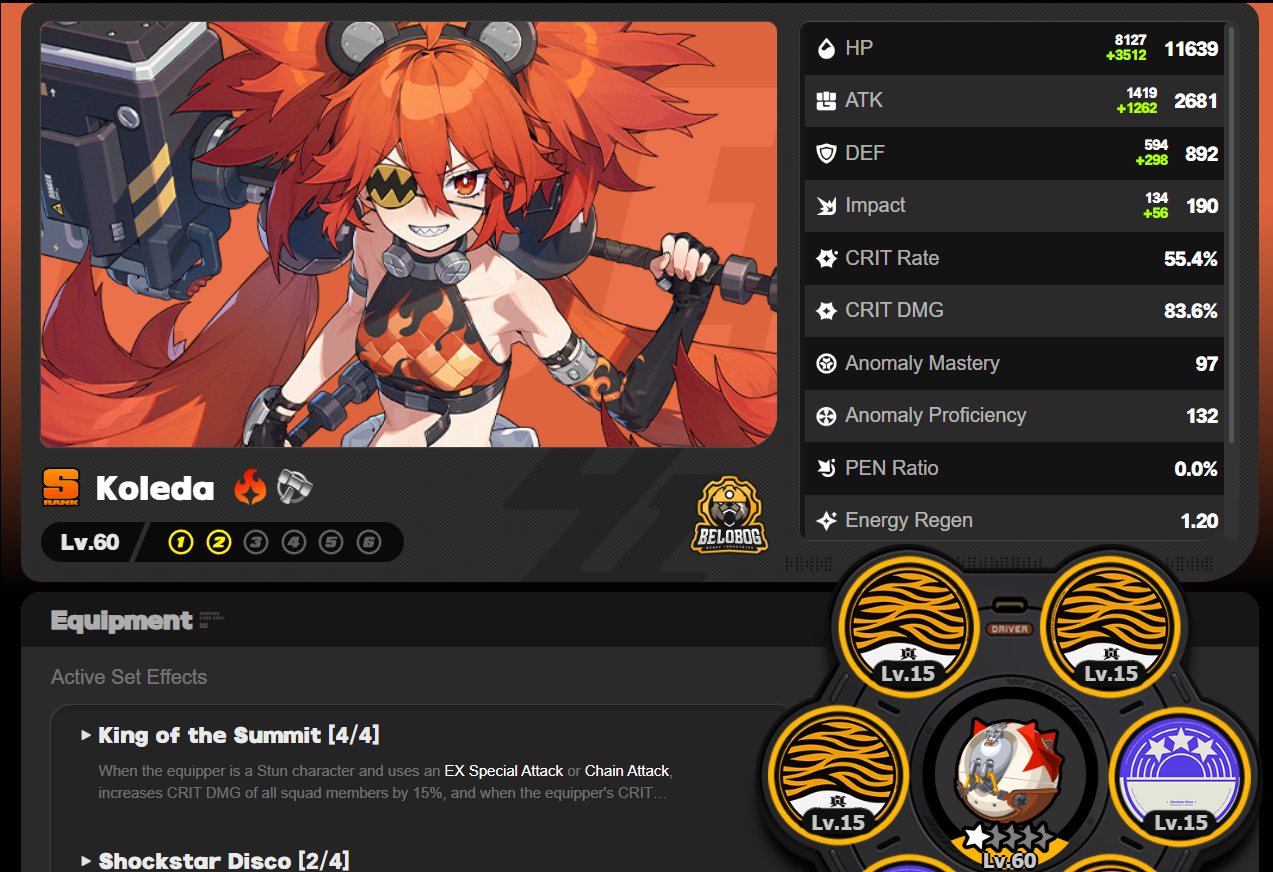The image size is (1273, 872).
Task: Click the PEN Ratio value 0.0%
Action: pyautogui.click(x=1196, y=469)
